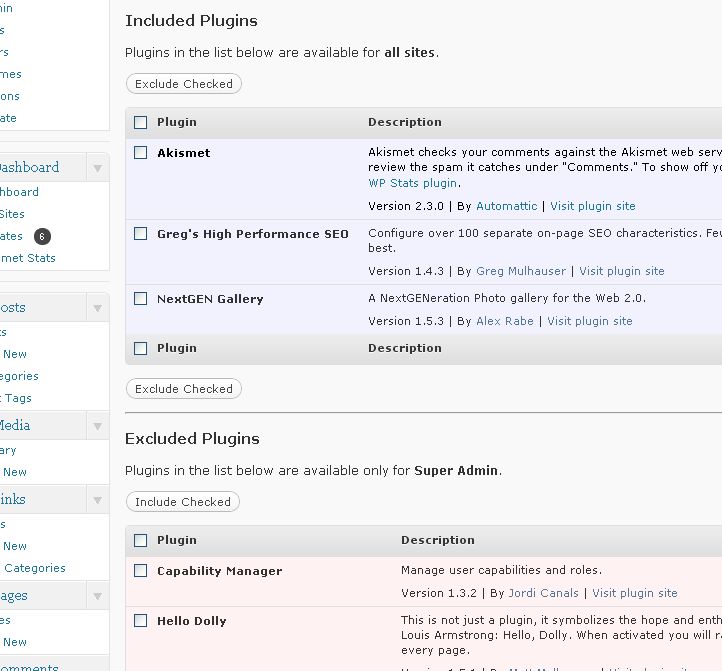Image resolution: width=722 pixels, height=671 pixels.
Task: Check the Capability Manager checkbox
Action: coord(140,571)
